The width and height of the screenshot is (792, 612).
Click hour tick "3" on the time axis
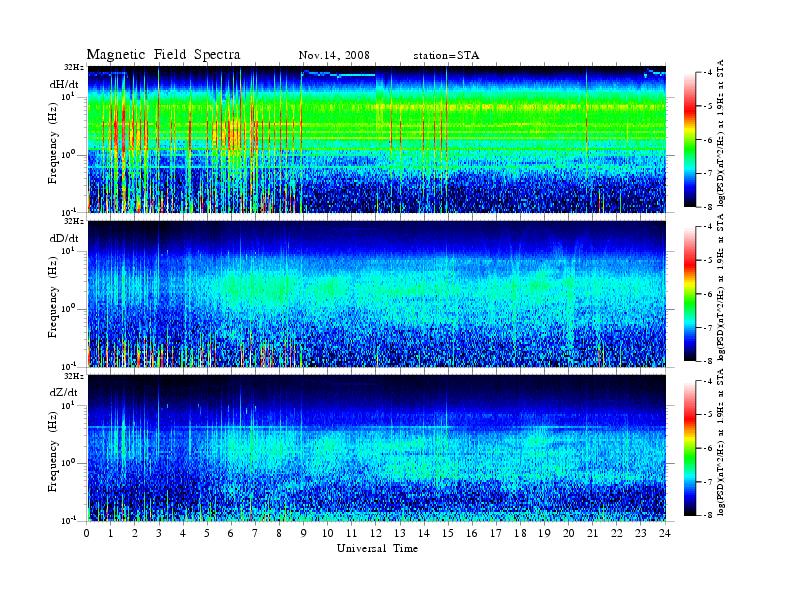159,533
